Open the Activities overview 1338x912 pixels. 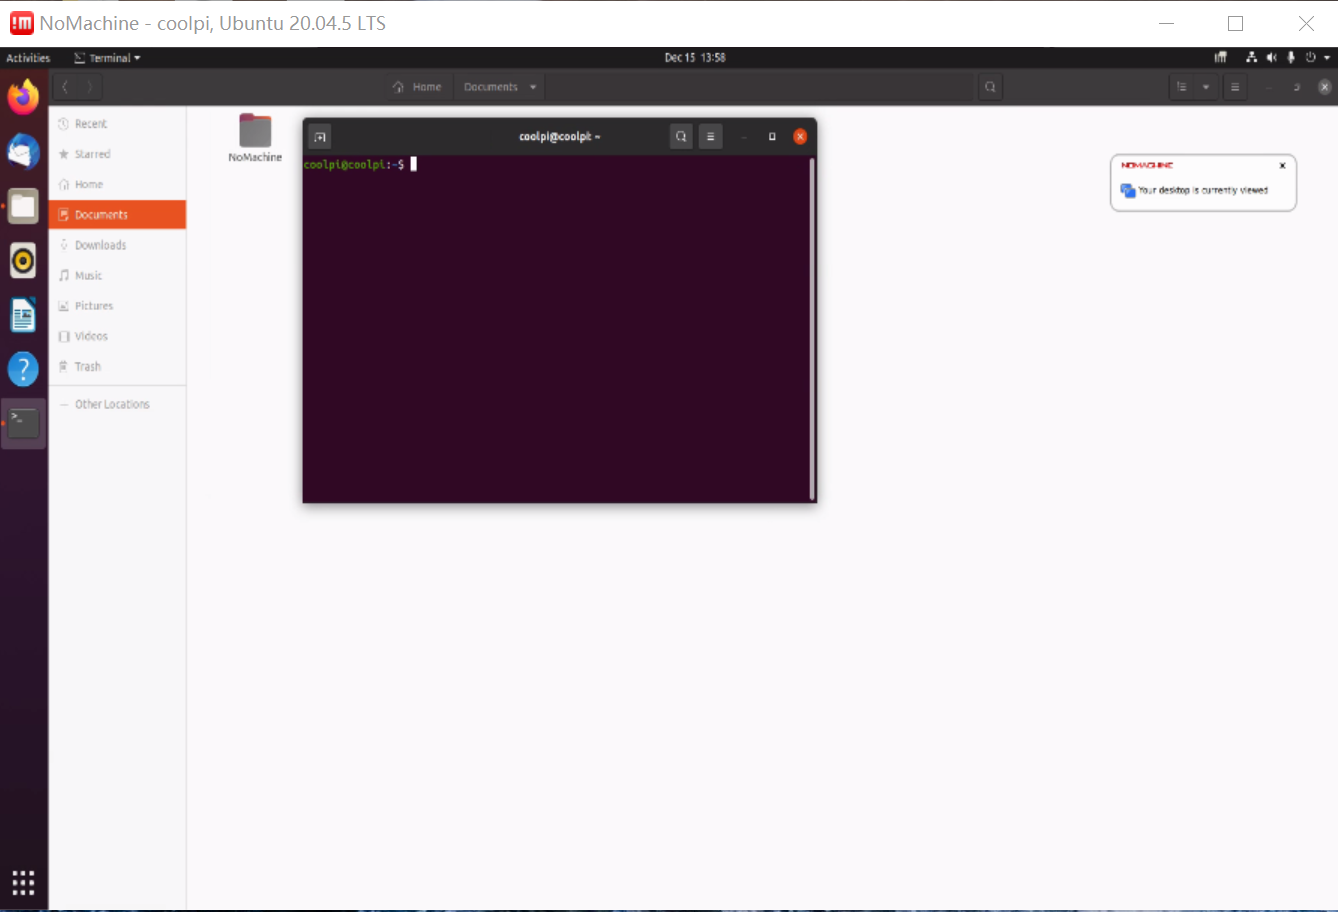(28, 58)
